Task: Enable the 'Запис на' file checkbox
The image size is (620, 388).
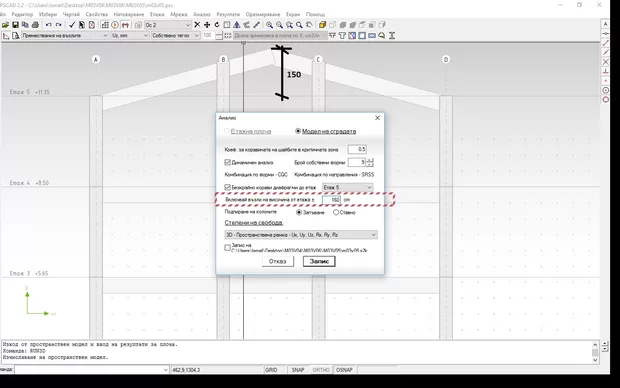Action: (227, 248)
